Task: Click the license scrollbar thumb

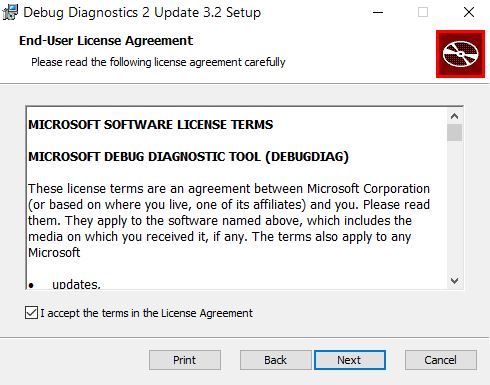Action: tap(454, 133)
